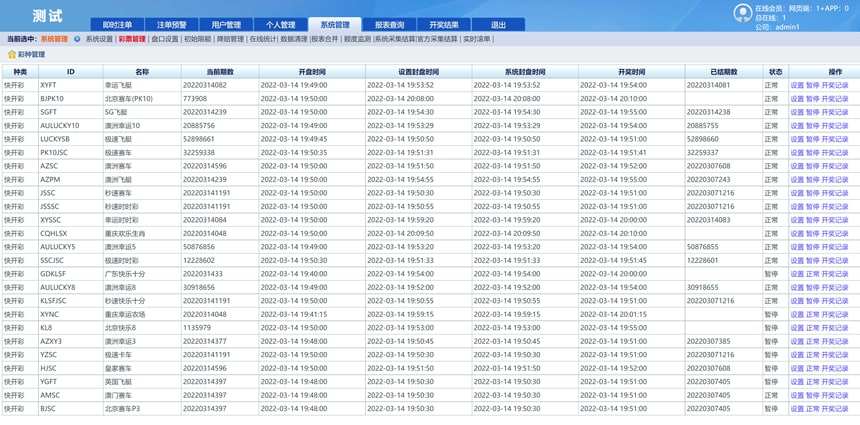
Task: View 开奖记录 for the SGFT row
Action: [834, 112]
